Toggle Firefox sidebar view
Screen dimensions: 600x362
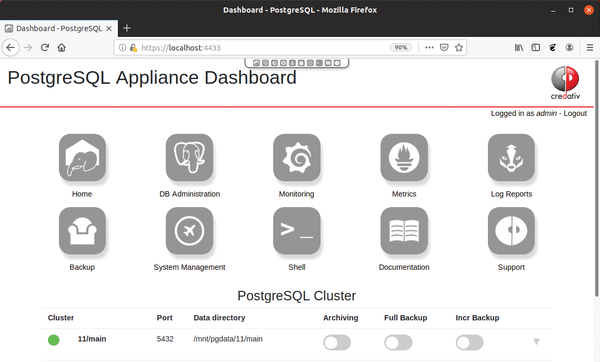coord(536,47)
